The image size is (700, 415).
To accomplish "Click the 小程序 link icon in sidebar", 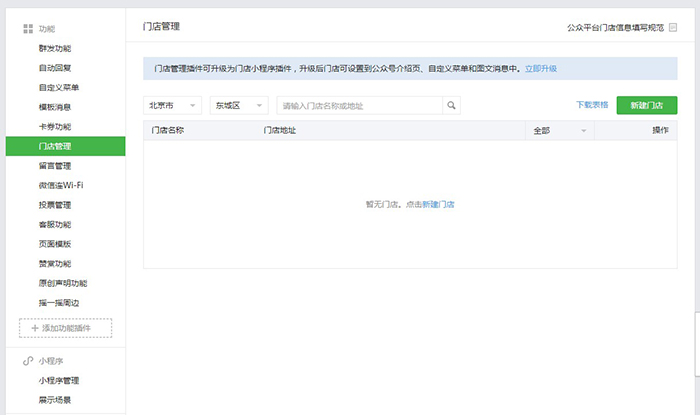I will [x=28, y=360].
